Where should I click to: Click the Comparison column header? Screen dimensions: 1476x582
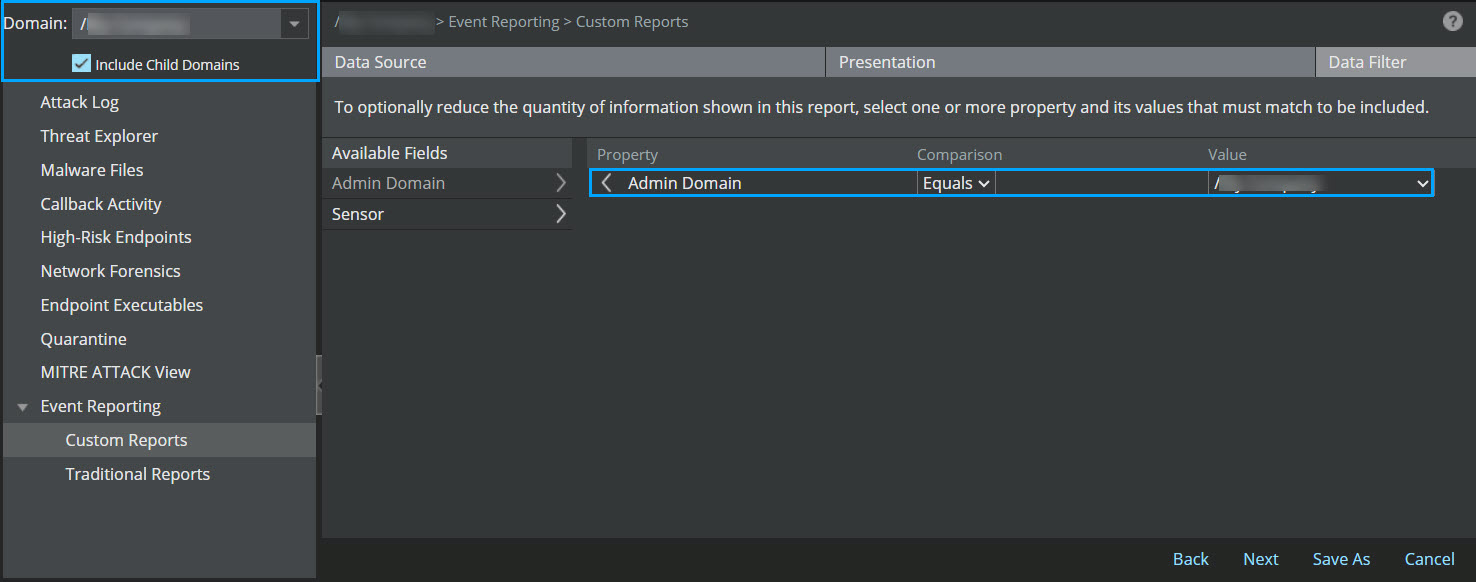pyautogui.click(x=960, y=154)
